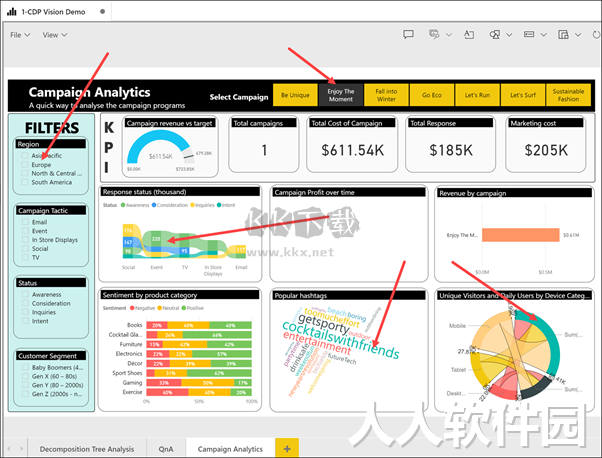The height and width of the screenshot is (458, 602).
Task: Tick the Baby Boomers segment checkbox
Action: [x=25, y=367]
